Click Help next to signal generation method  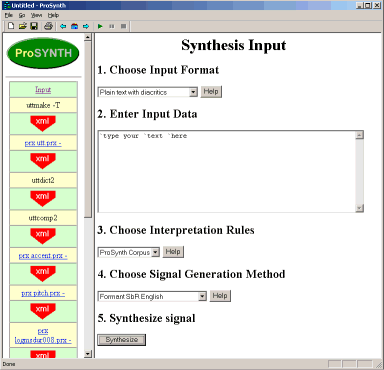220,296
